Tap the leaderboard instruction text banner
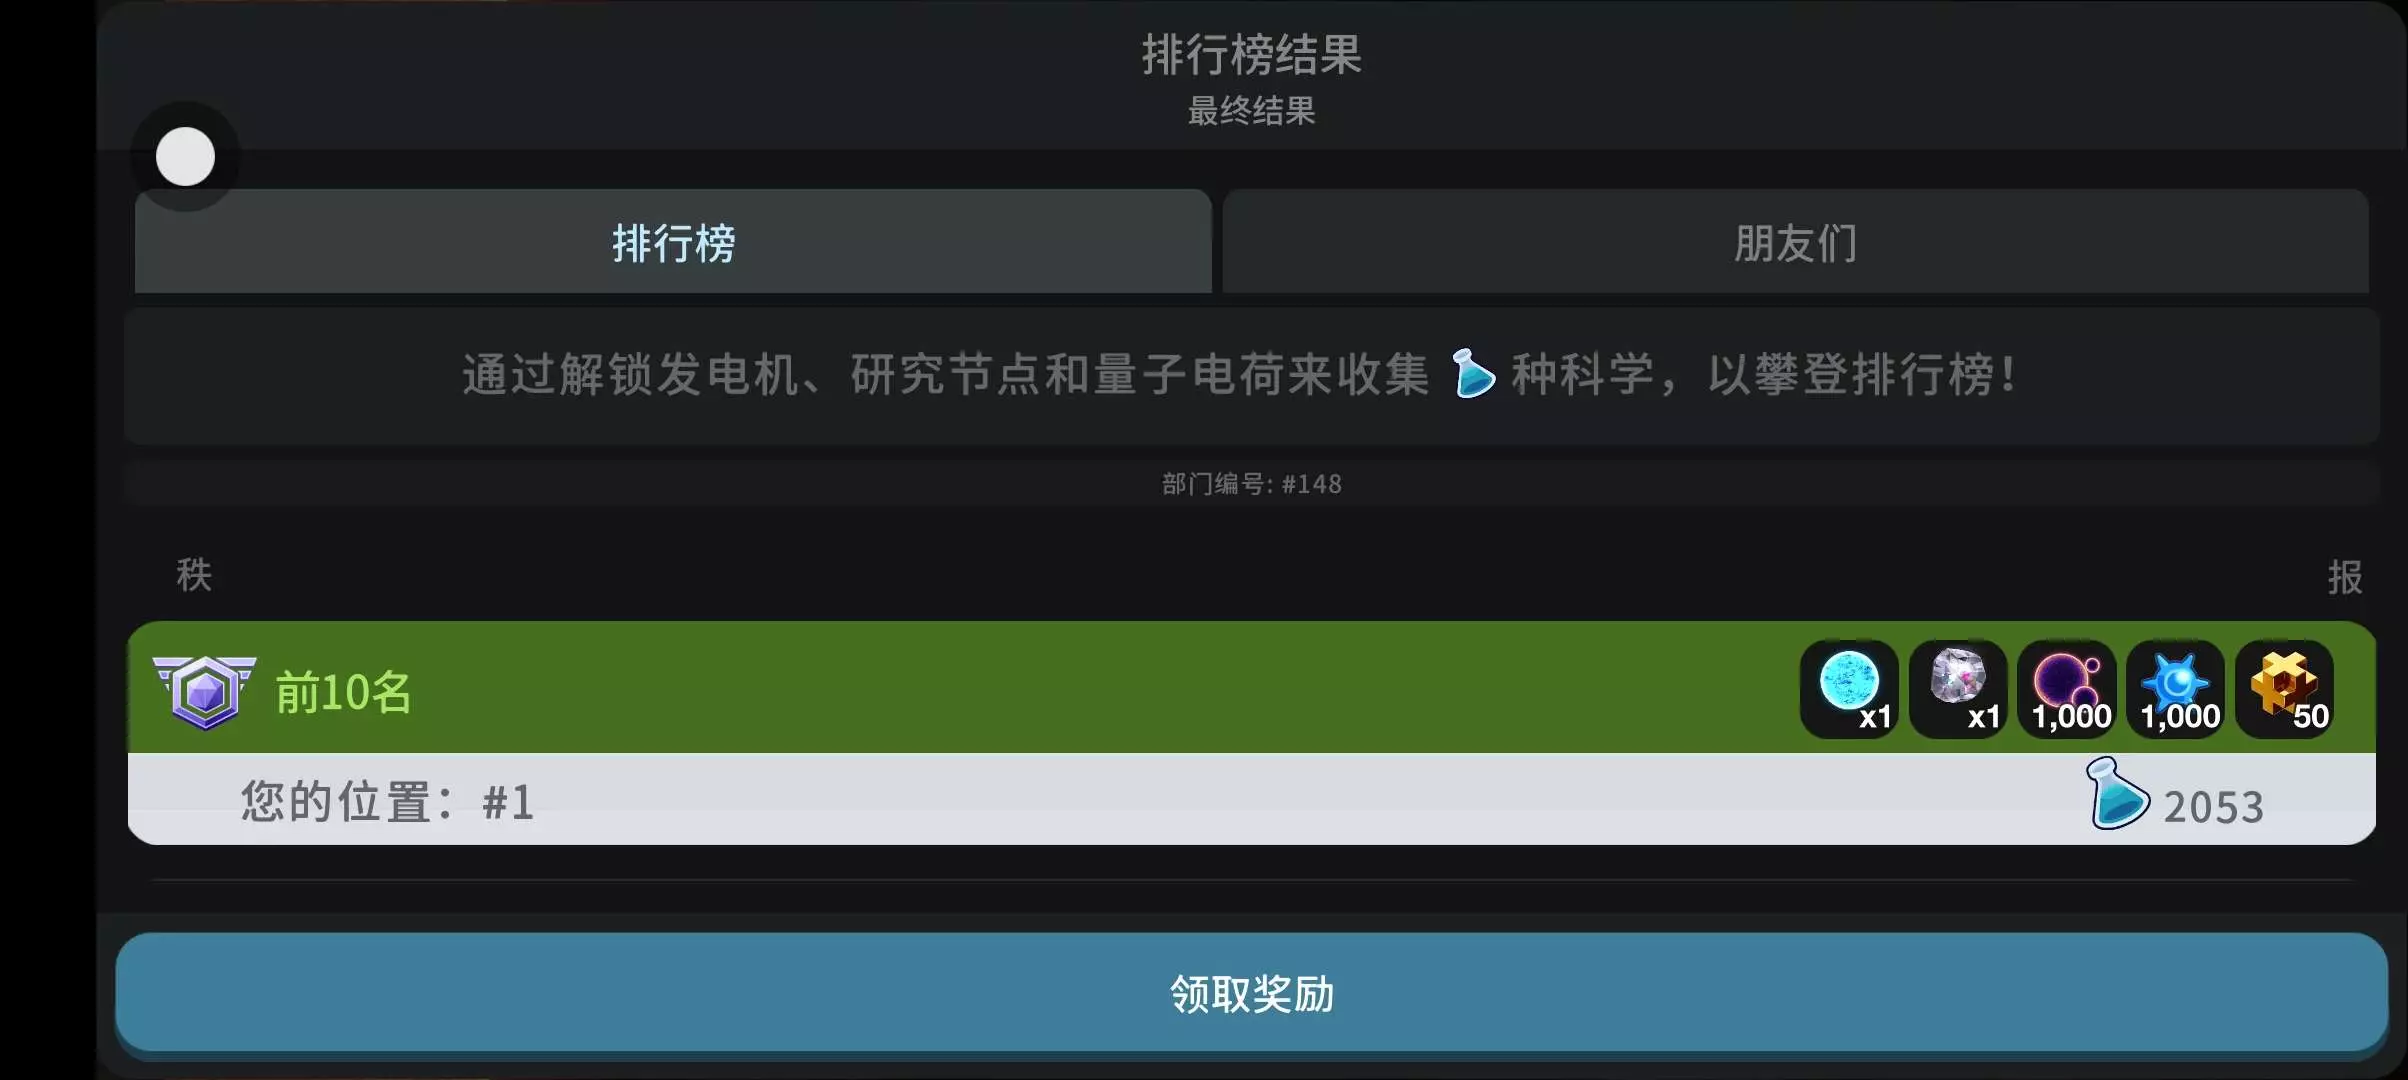This screenshot has height=1080, width=2408. pyautogui.click(x=1251, y=376)
